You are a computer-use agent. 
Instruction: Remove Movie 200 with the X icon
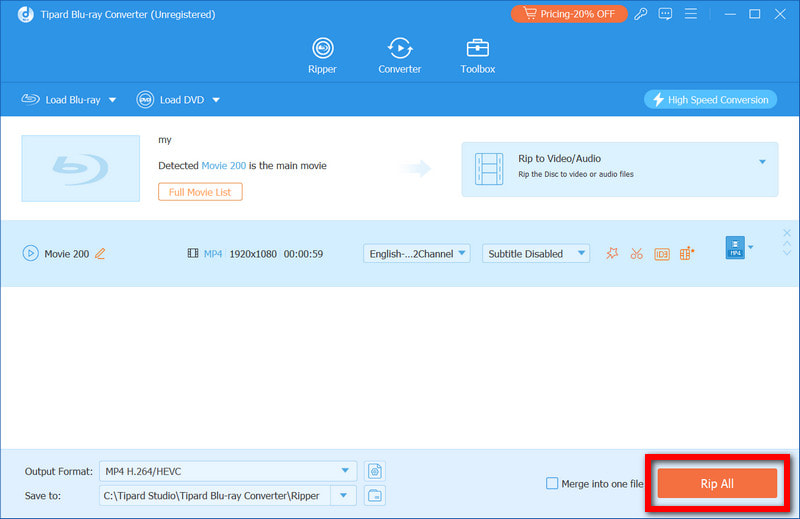[x=787, y=233]
